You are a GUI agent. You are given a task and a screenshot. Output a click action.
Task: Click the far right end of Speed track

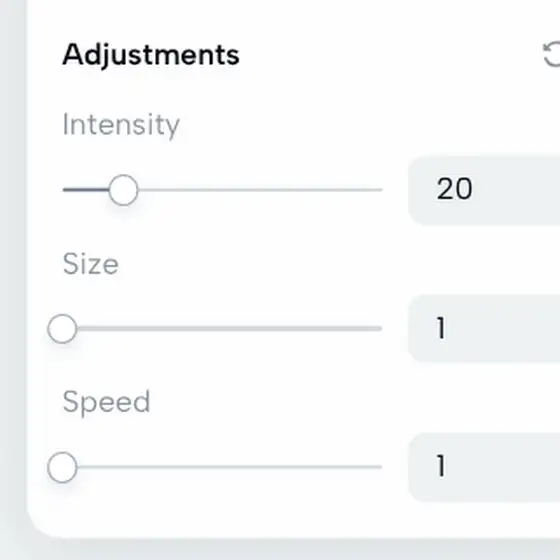tap(380, 467)
